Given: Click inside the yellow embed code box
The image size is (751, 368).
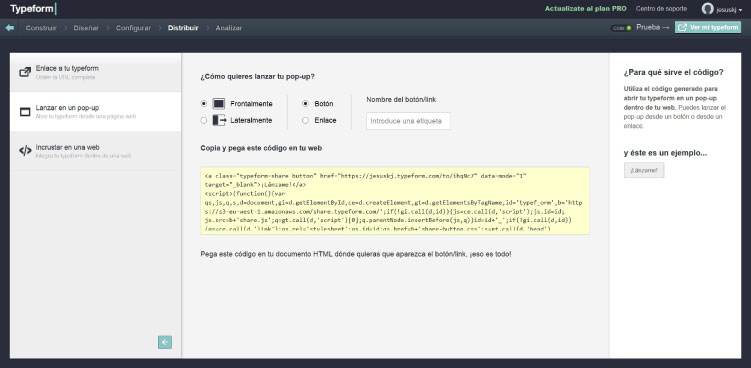Looking at the screenshot, I should click(395, 201).
